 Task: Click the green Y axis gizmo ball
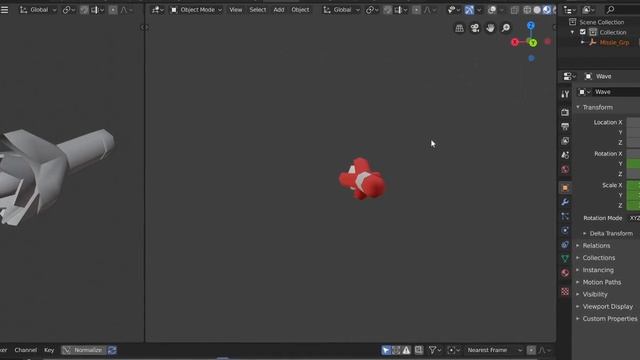point(533,42)
